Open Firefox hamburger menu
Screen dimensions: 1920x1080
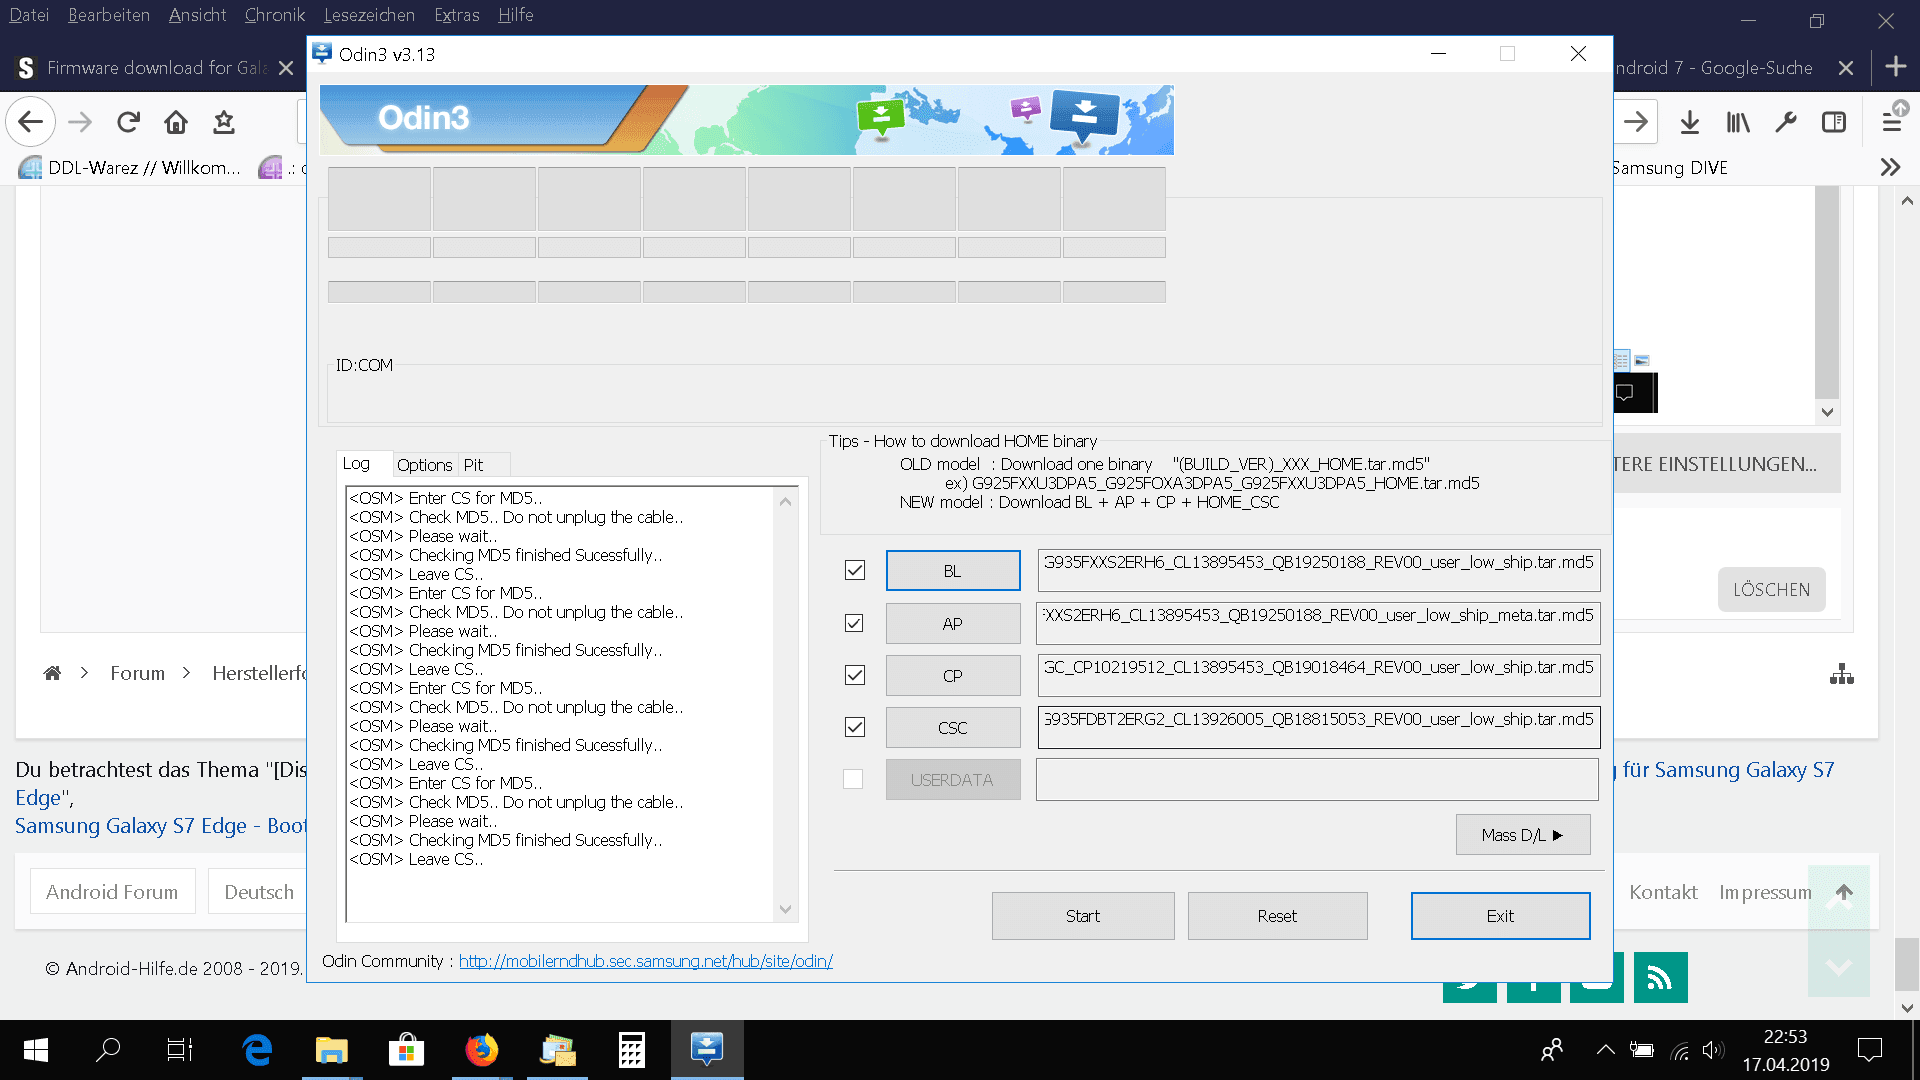pyautogui.click(x=1892, y=122)
